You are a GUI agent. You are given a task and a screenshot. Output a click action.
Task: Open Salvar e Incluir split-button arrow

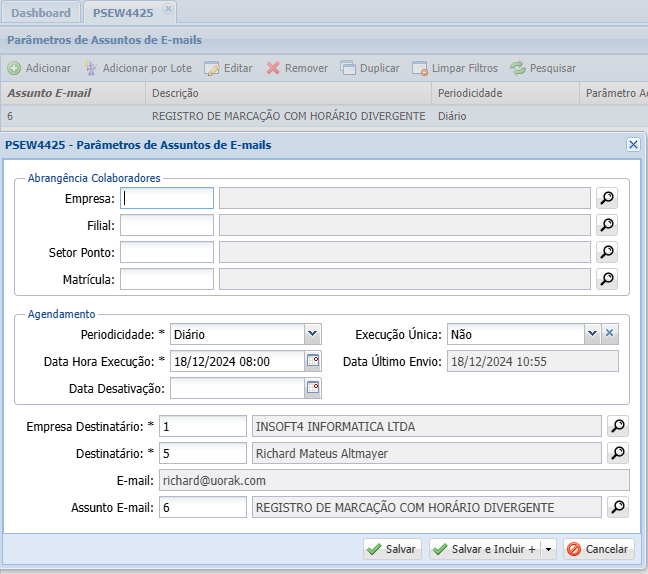[548, 549]
